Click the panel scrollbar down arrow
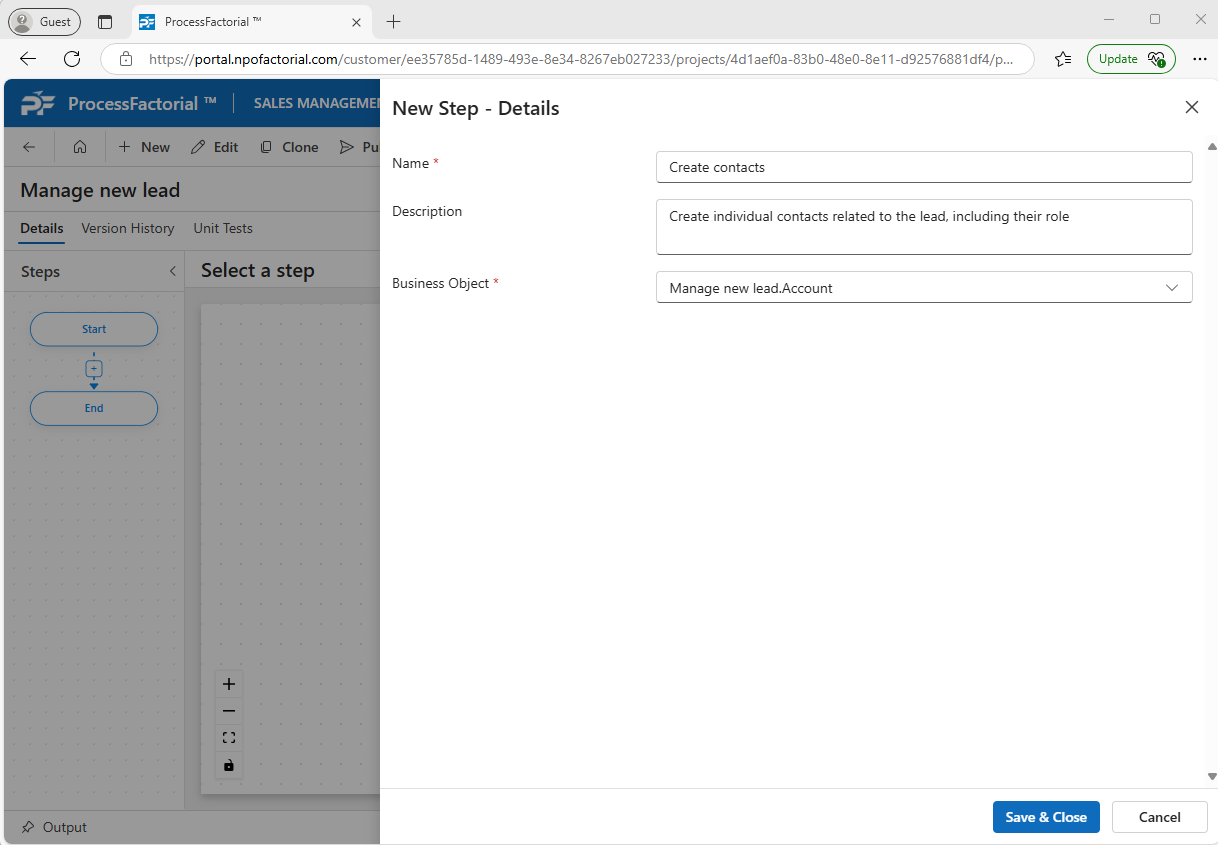The image size is (1218, 845). coord(1212,776)
